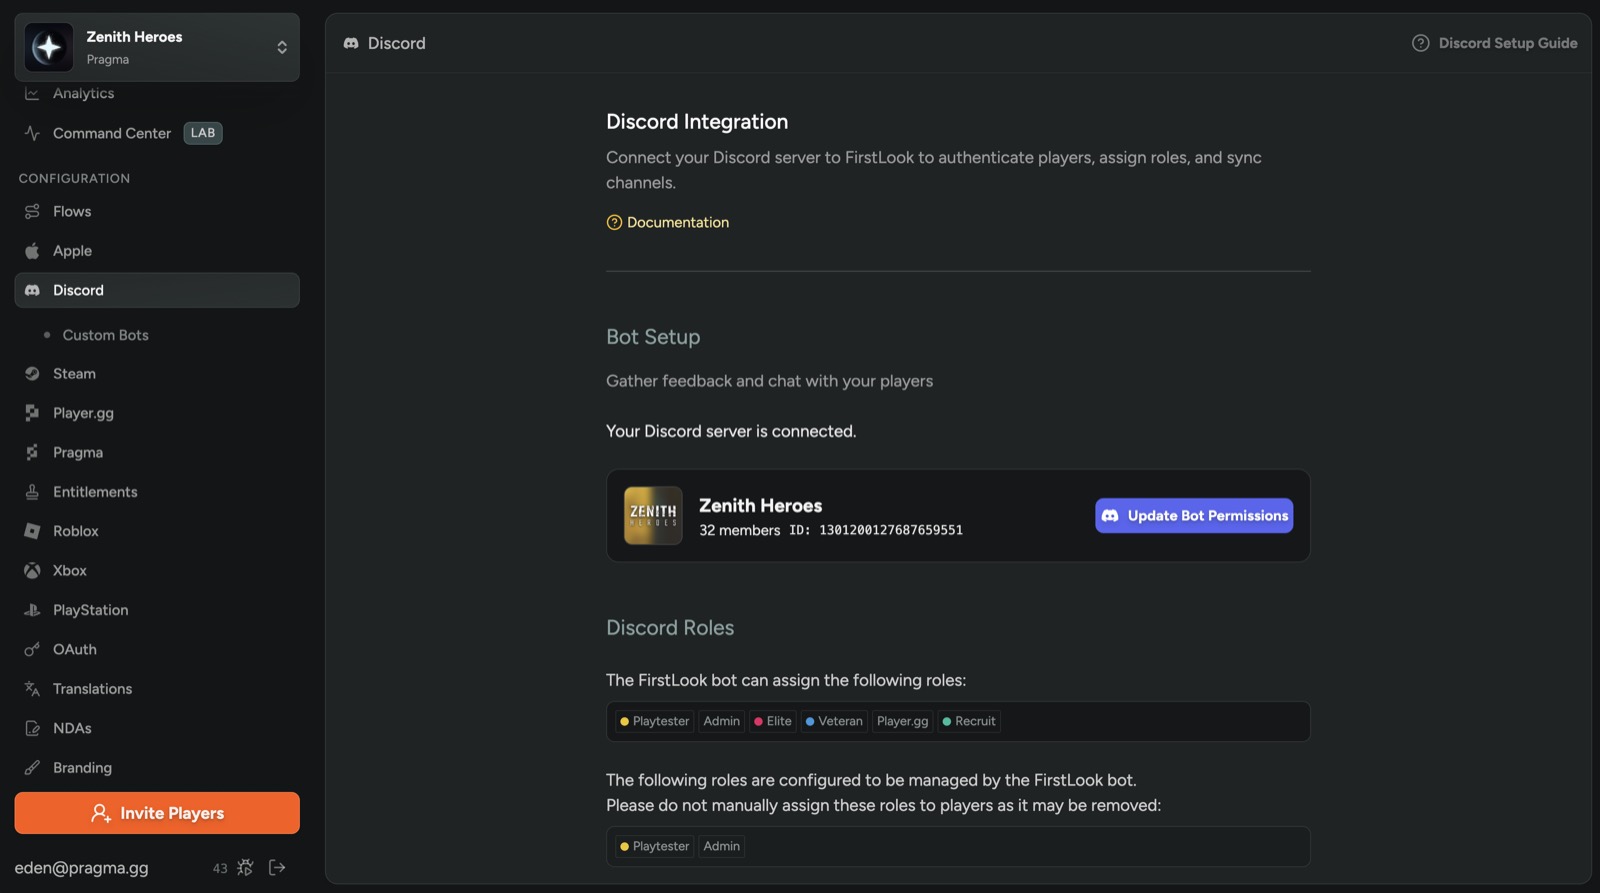Click the Admin role tag in assignable roles

coord(721,721)
